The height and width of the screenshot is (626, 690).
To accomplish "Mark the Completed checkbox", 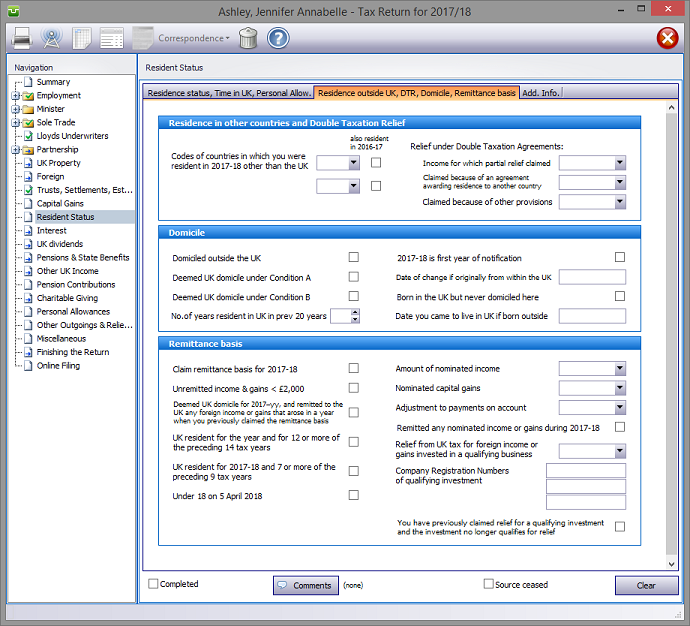I will 153,584.
